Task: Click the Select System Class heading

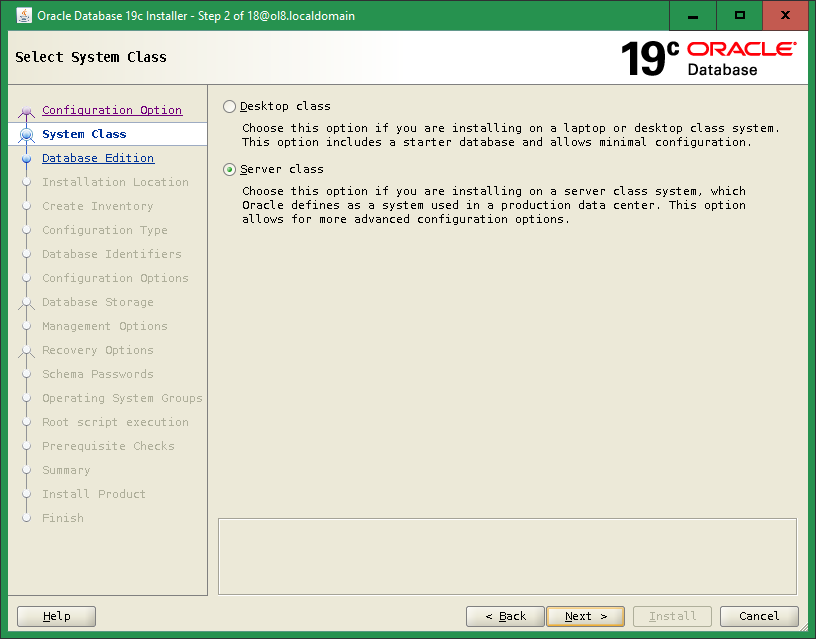Action: pos(91,57)
